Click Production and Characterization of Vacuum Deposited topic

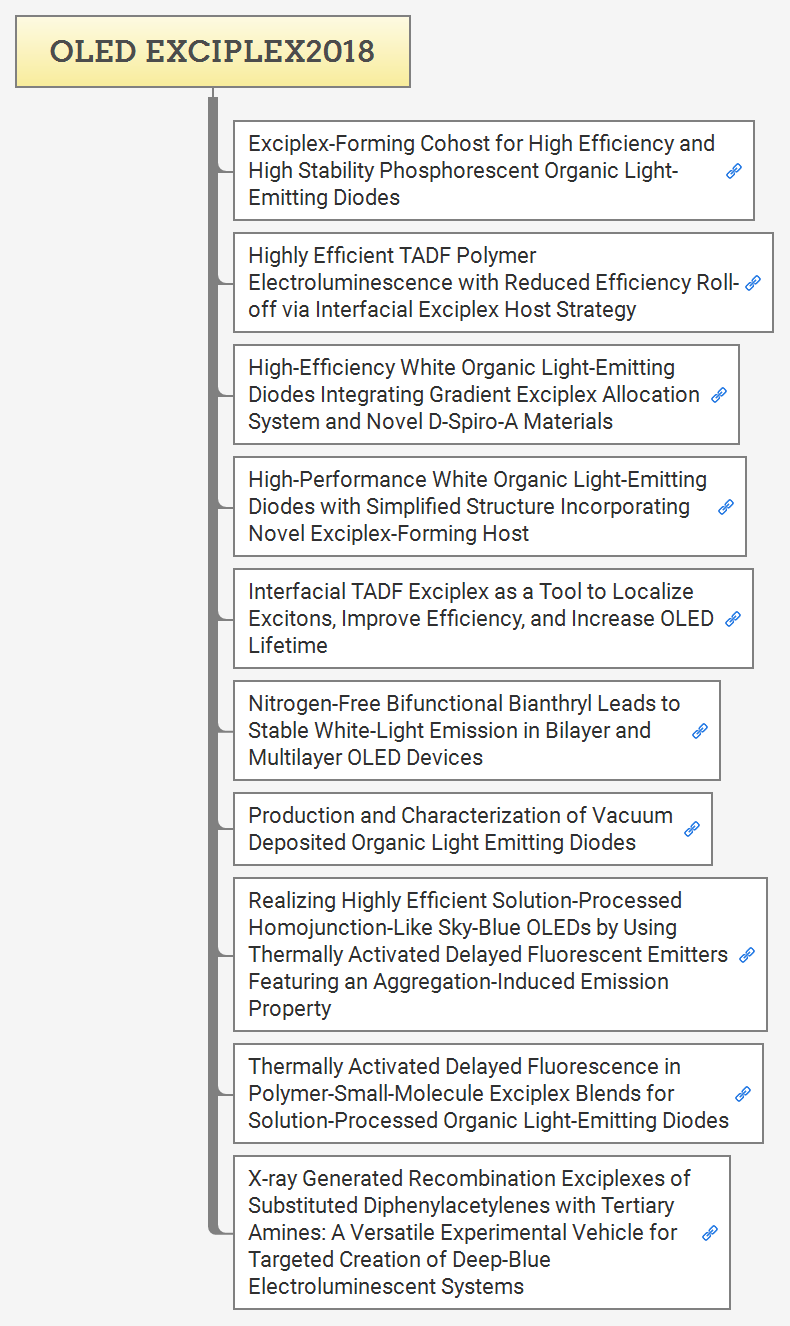(x=459, y=828)
